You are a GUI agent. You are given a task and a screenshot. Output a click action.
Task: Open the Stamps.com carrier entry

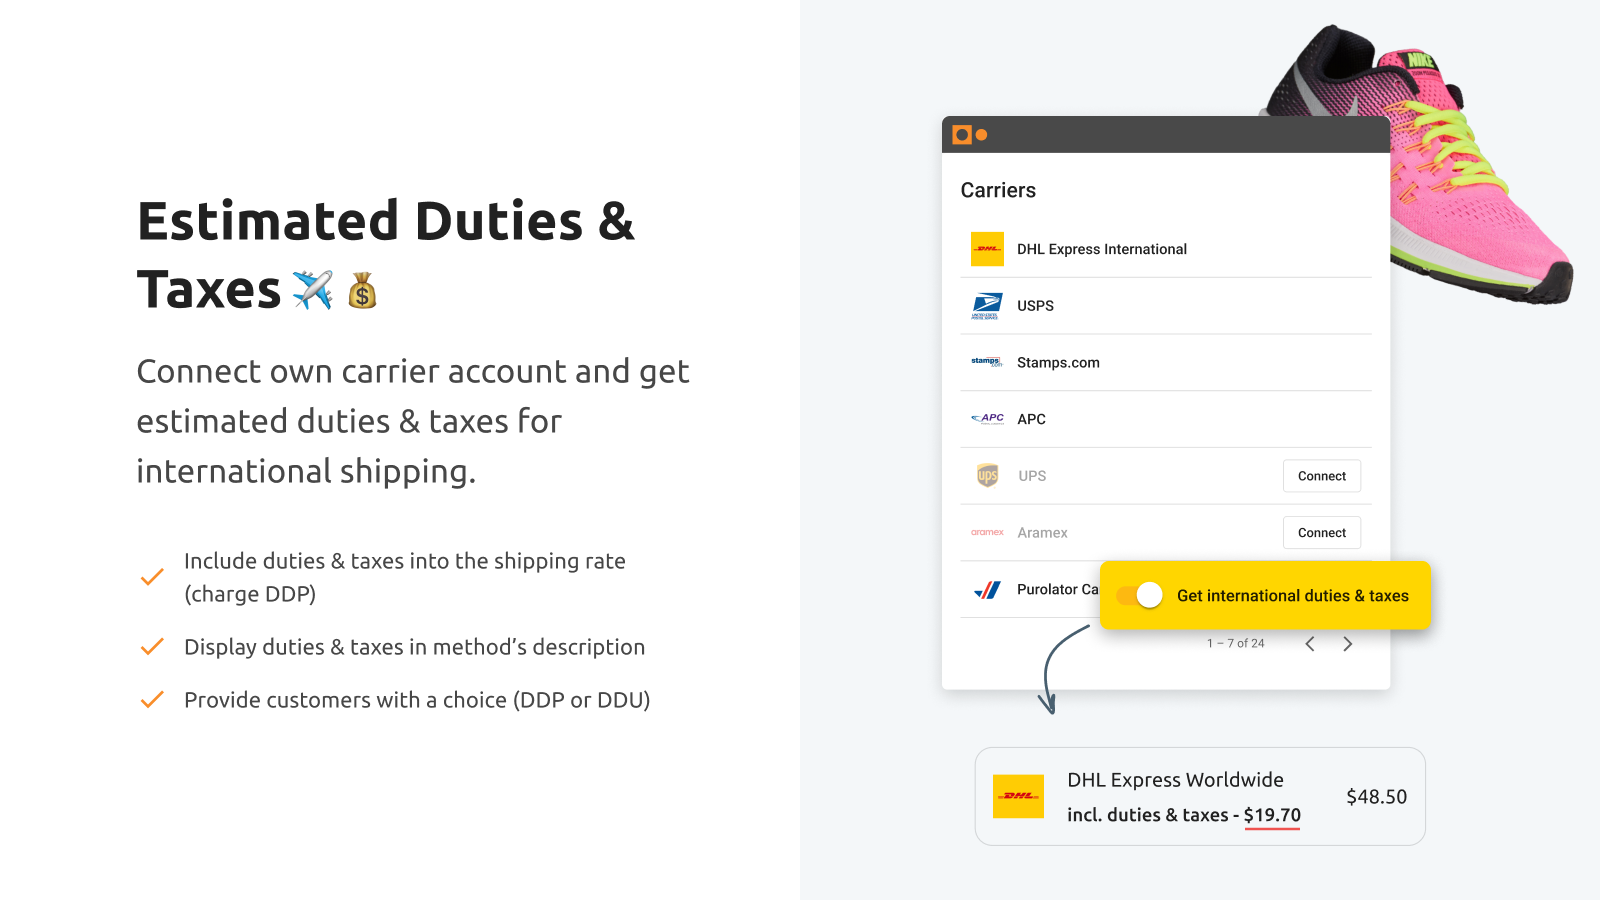point(1058,363)
